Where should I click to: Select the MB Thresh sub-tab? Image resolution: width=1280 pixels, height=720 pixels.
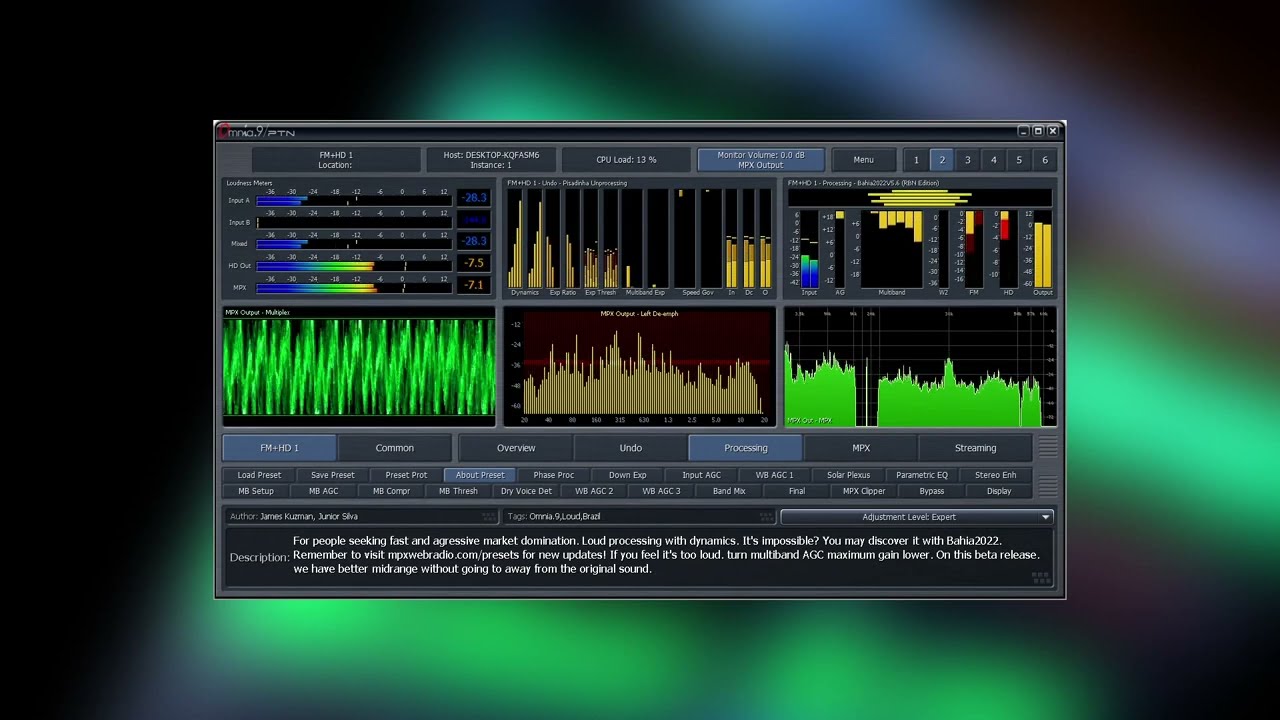(458, 491)
